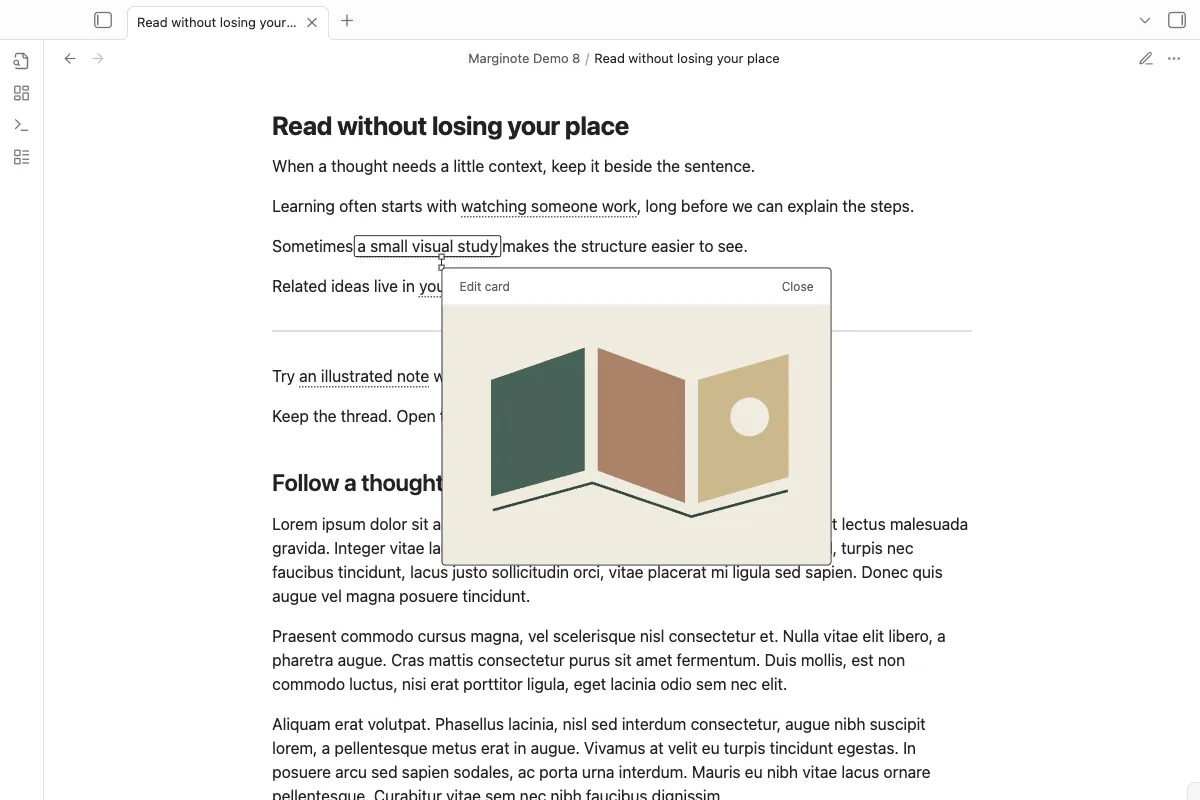Viewport: 1200px width, 800px height.
Task: Select the 'Read without losing your...' tab
Action: coord(217,22)
